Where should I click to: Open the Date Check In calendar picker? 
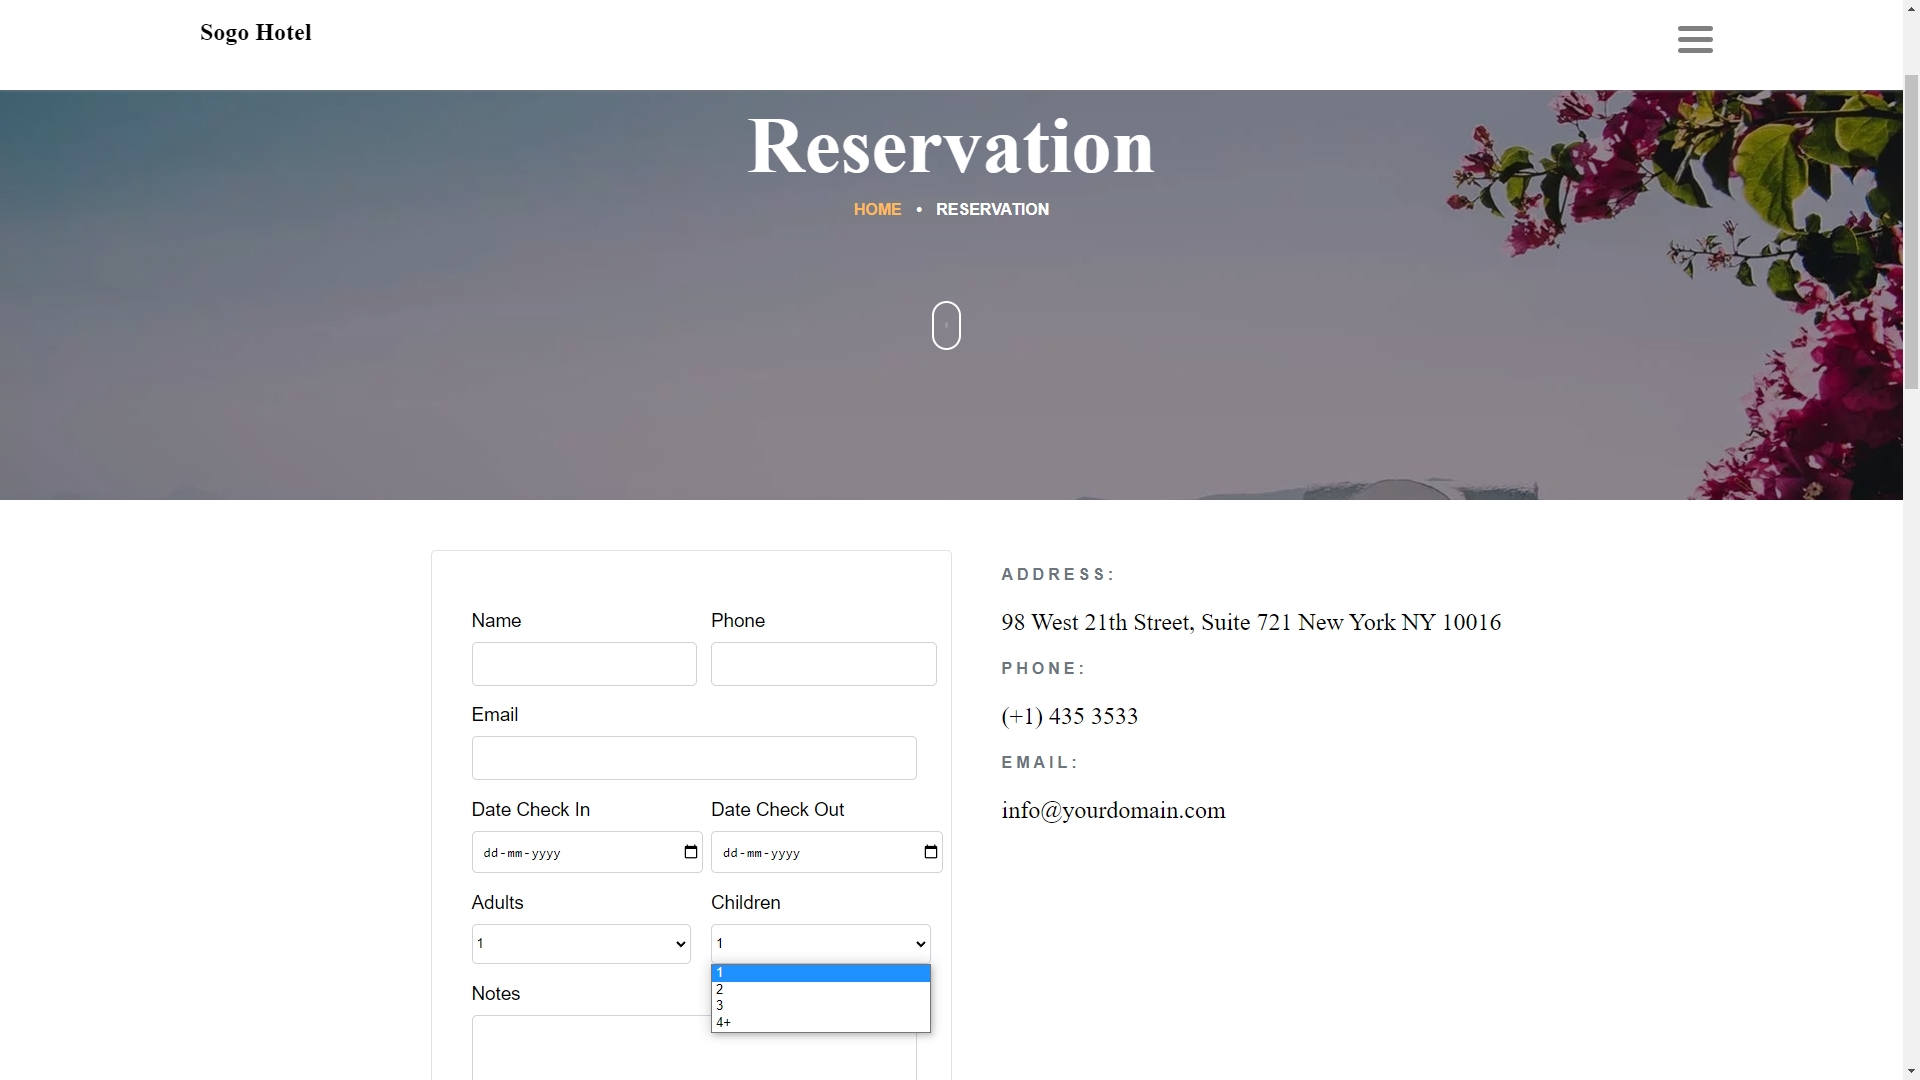(x=690, y=852)
